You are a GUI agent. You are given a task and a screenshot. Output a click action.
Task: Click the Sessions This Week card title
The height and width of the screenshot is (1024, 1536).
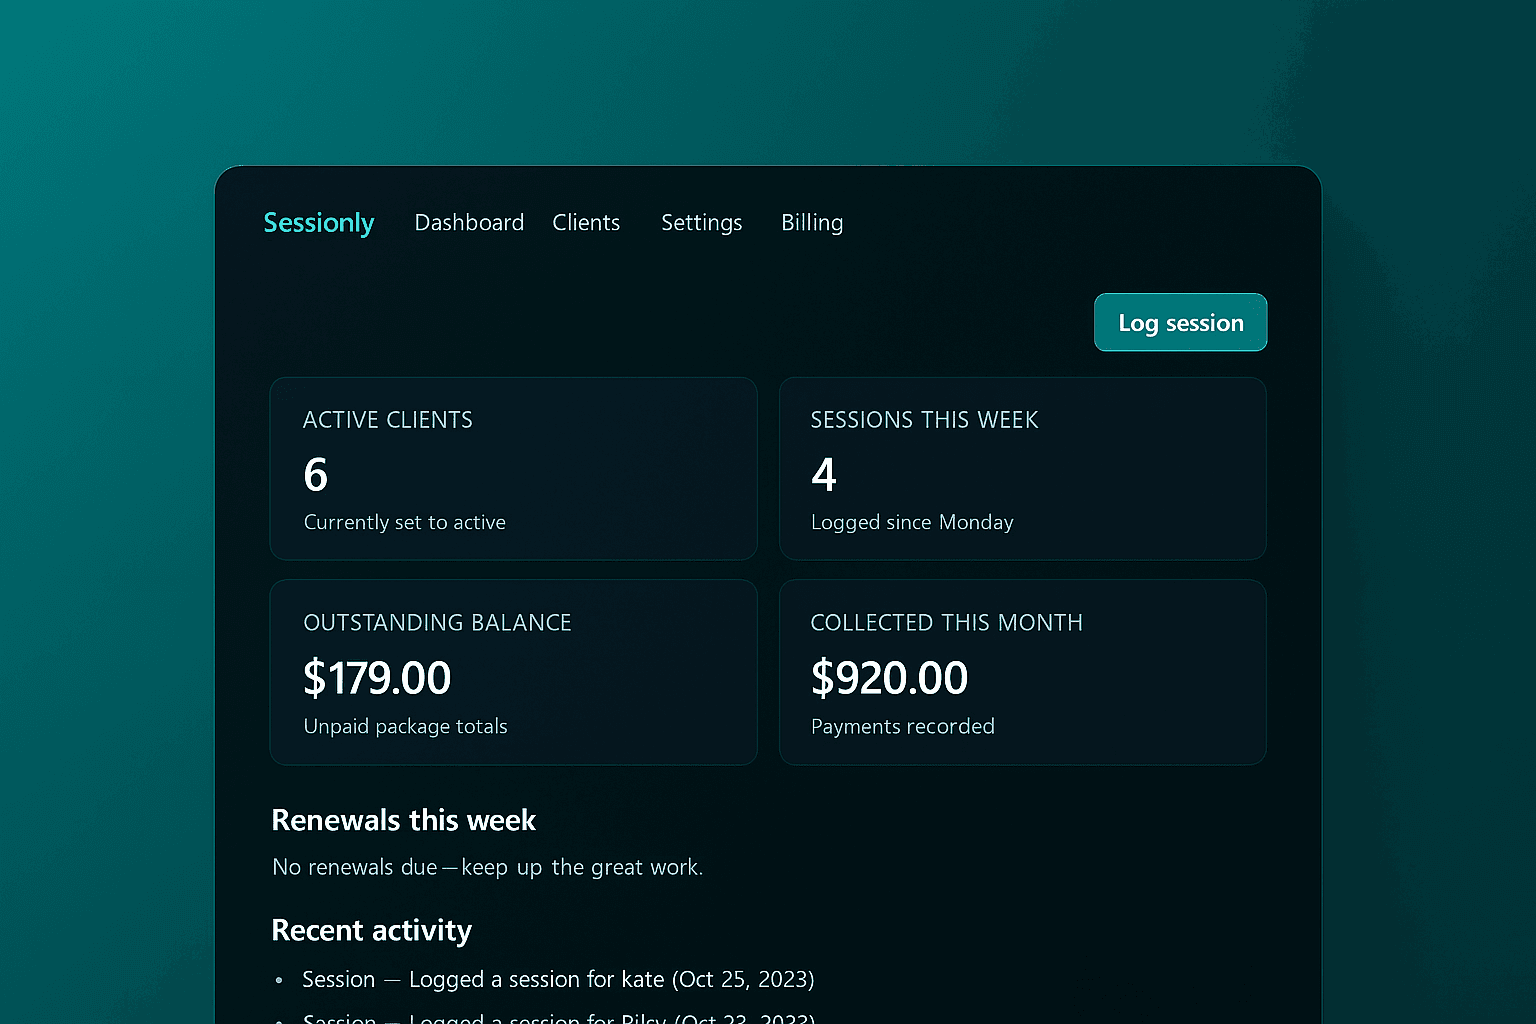pos(924,420)
